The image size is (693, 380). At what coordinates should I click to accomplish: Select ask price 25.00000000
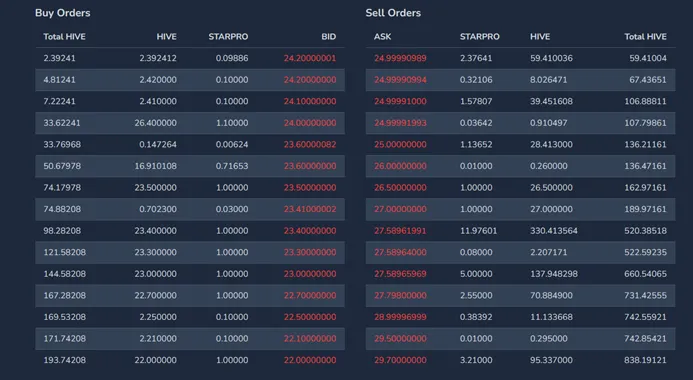[400, 144]
